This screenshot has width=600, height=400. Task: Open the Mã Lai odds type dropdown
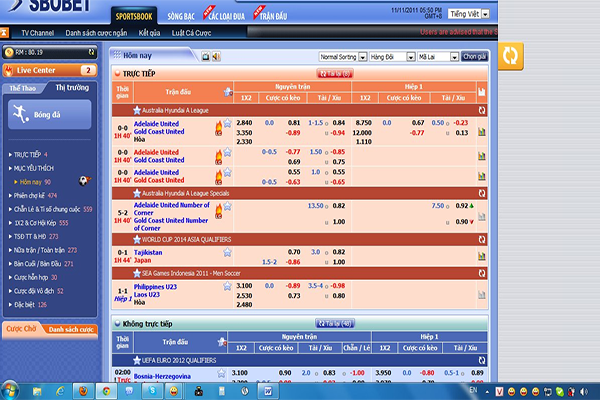438,57
